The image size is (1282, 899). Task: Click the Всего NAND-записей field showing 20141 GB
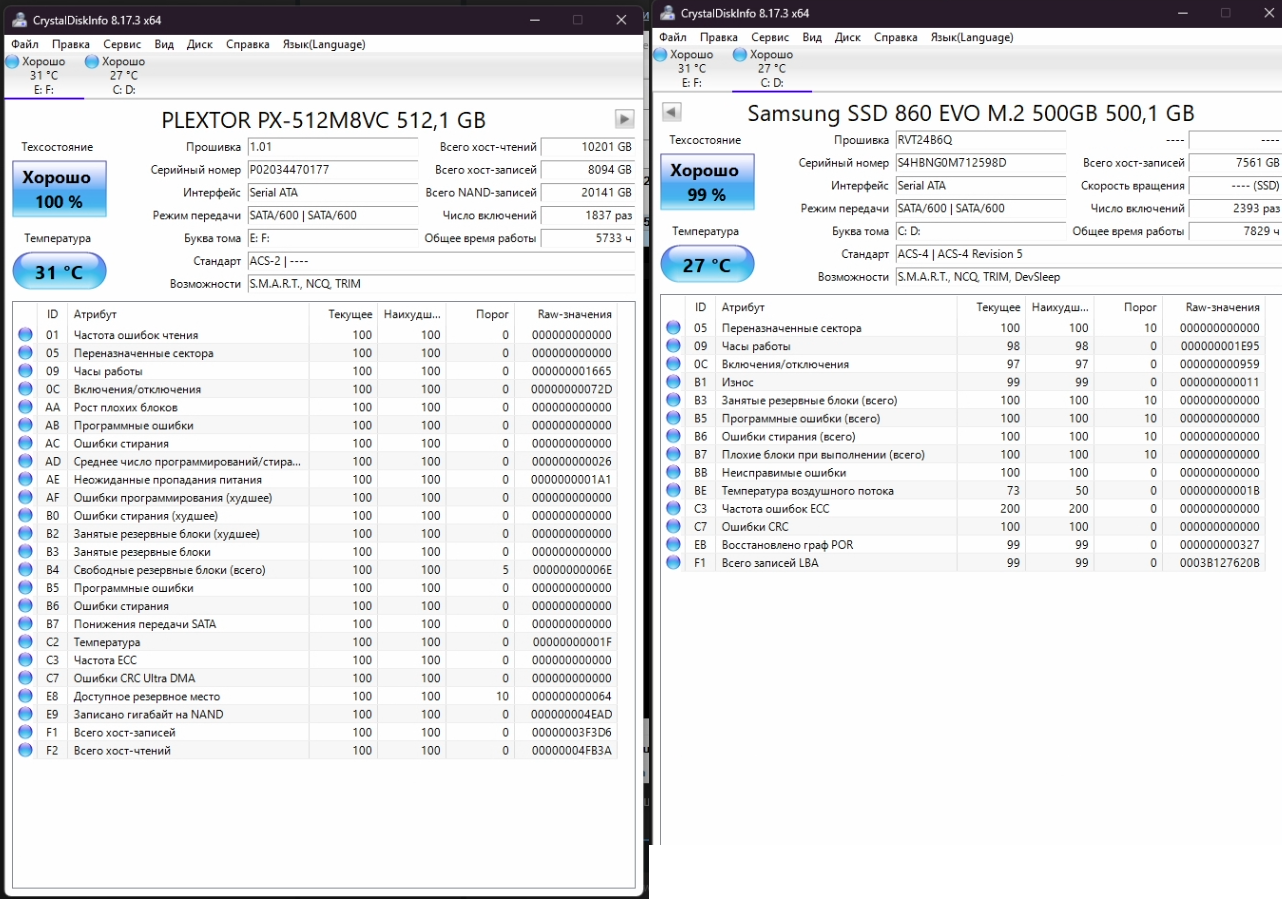pos(587,193)
